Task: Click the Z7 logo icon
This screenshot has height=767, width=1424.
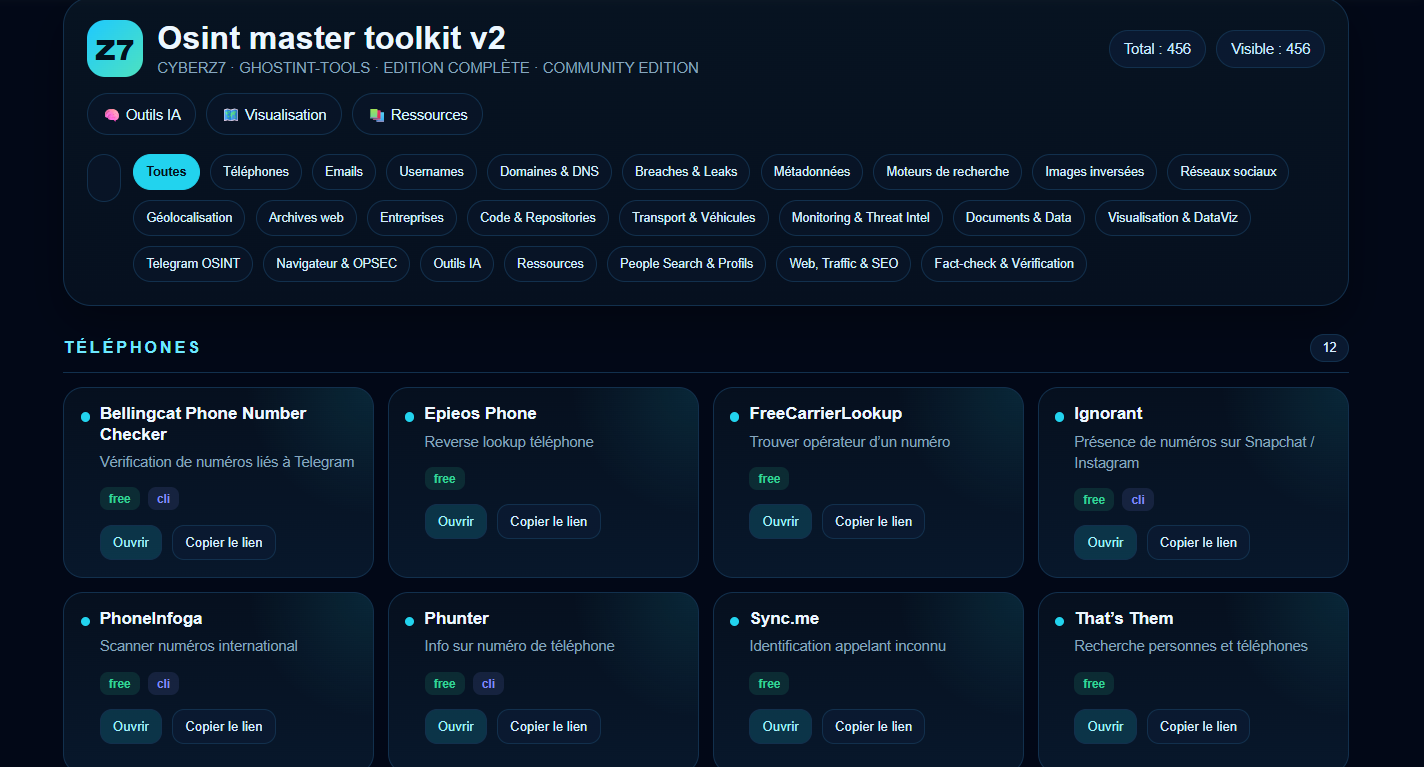Action: pyautogui.click(x=115, y=49)
